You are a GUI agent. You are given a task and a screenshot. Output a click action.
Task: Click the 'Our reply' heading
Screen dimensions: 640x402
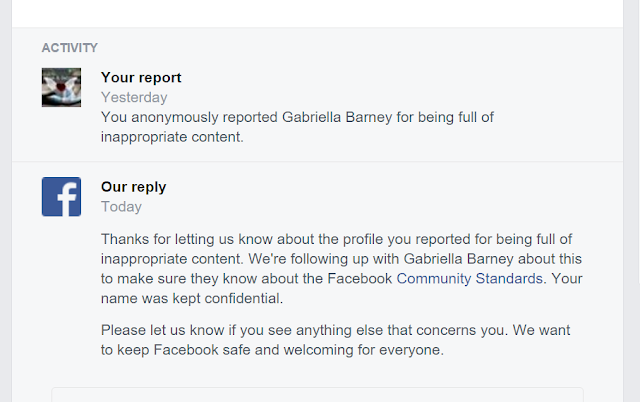point(133,187)
